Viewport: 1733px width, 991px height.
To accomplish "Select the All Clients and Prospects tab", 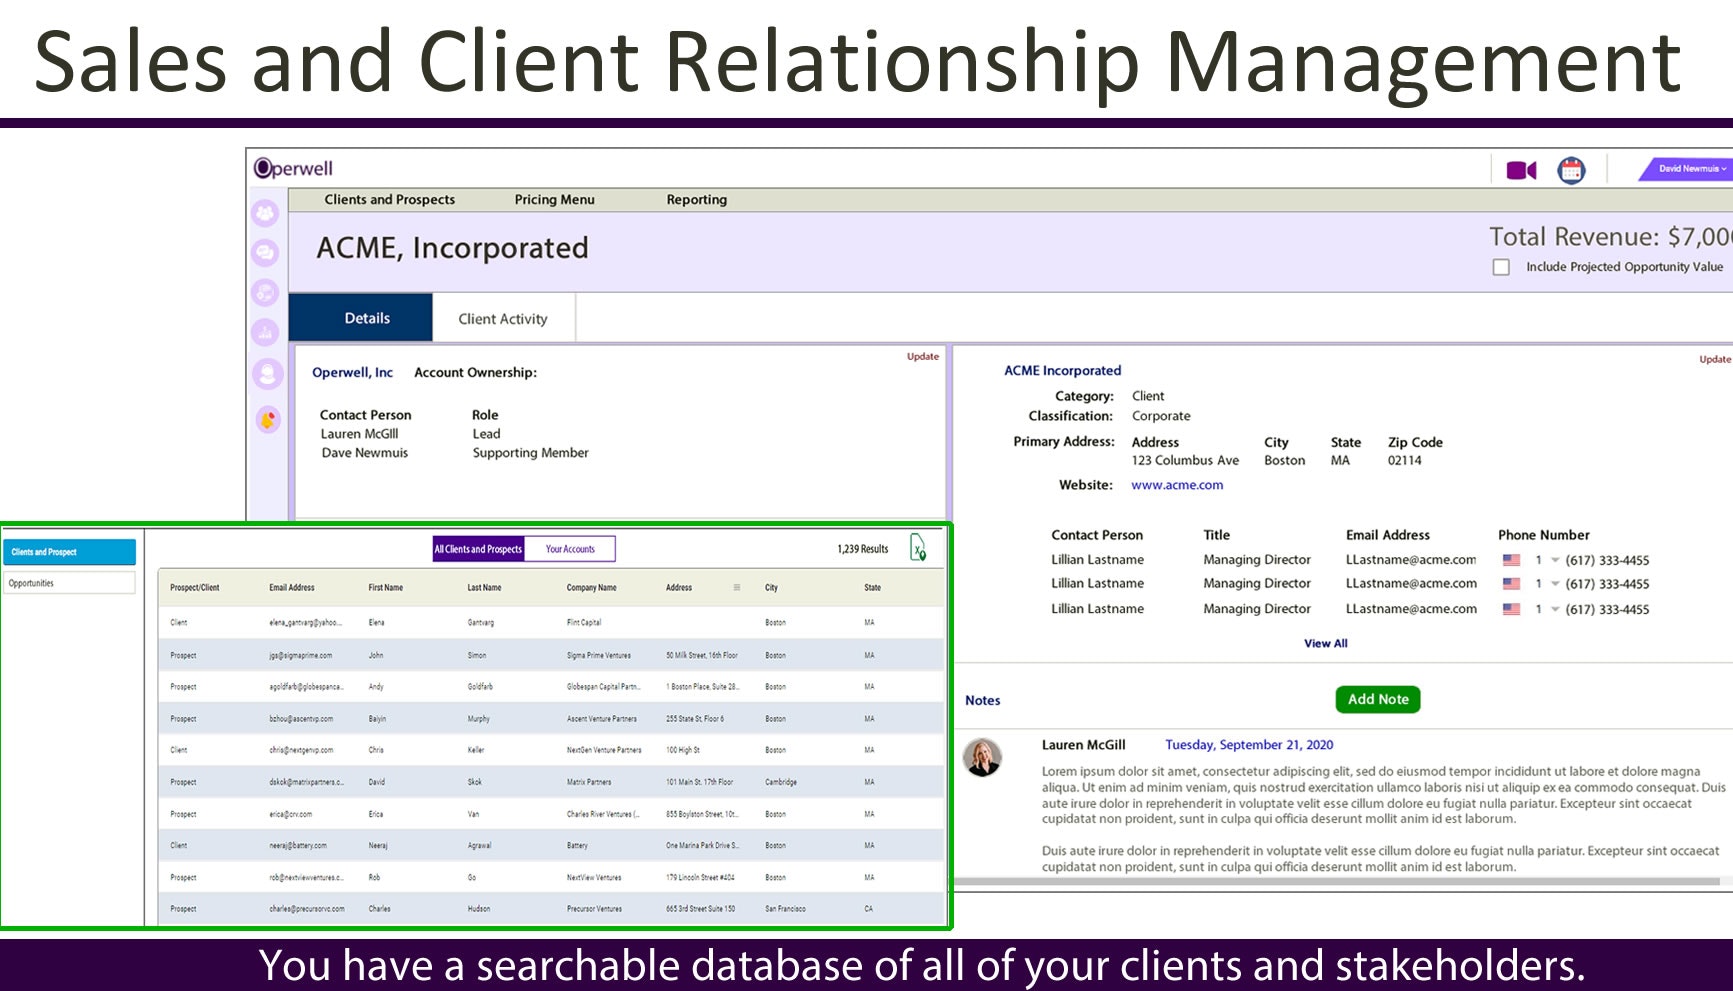I will pyautogui.click(x=478, y=549).
